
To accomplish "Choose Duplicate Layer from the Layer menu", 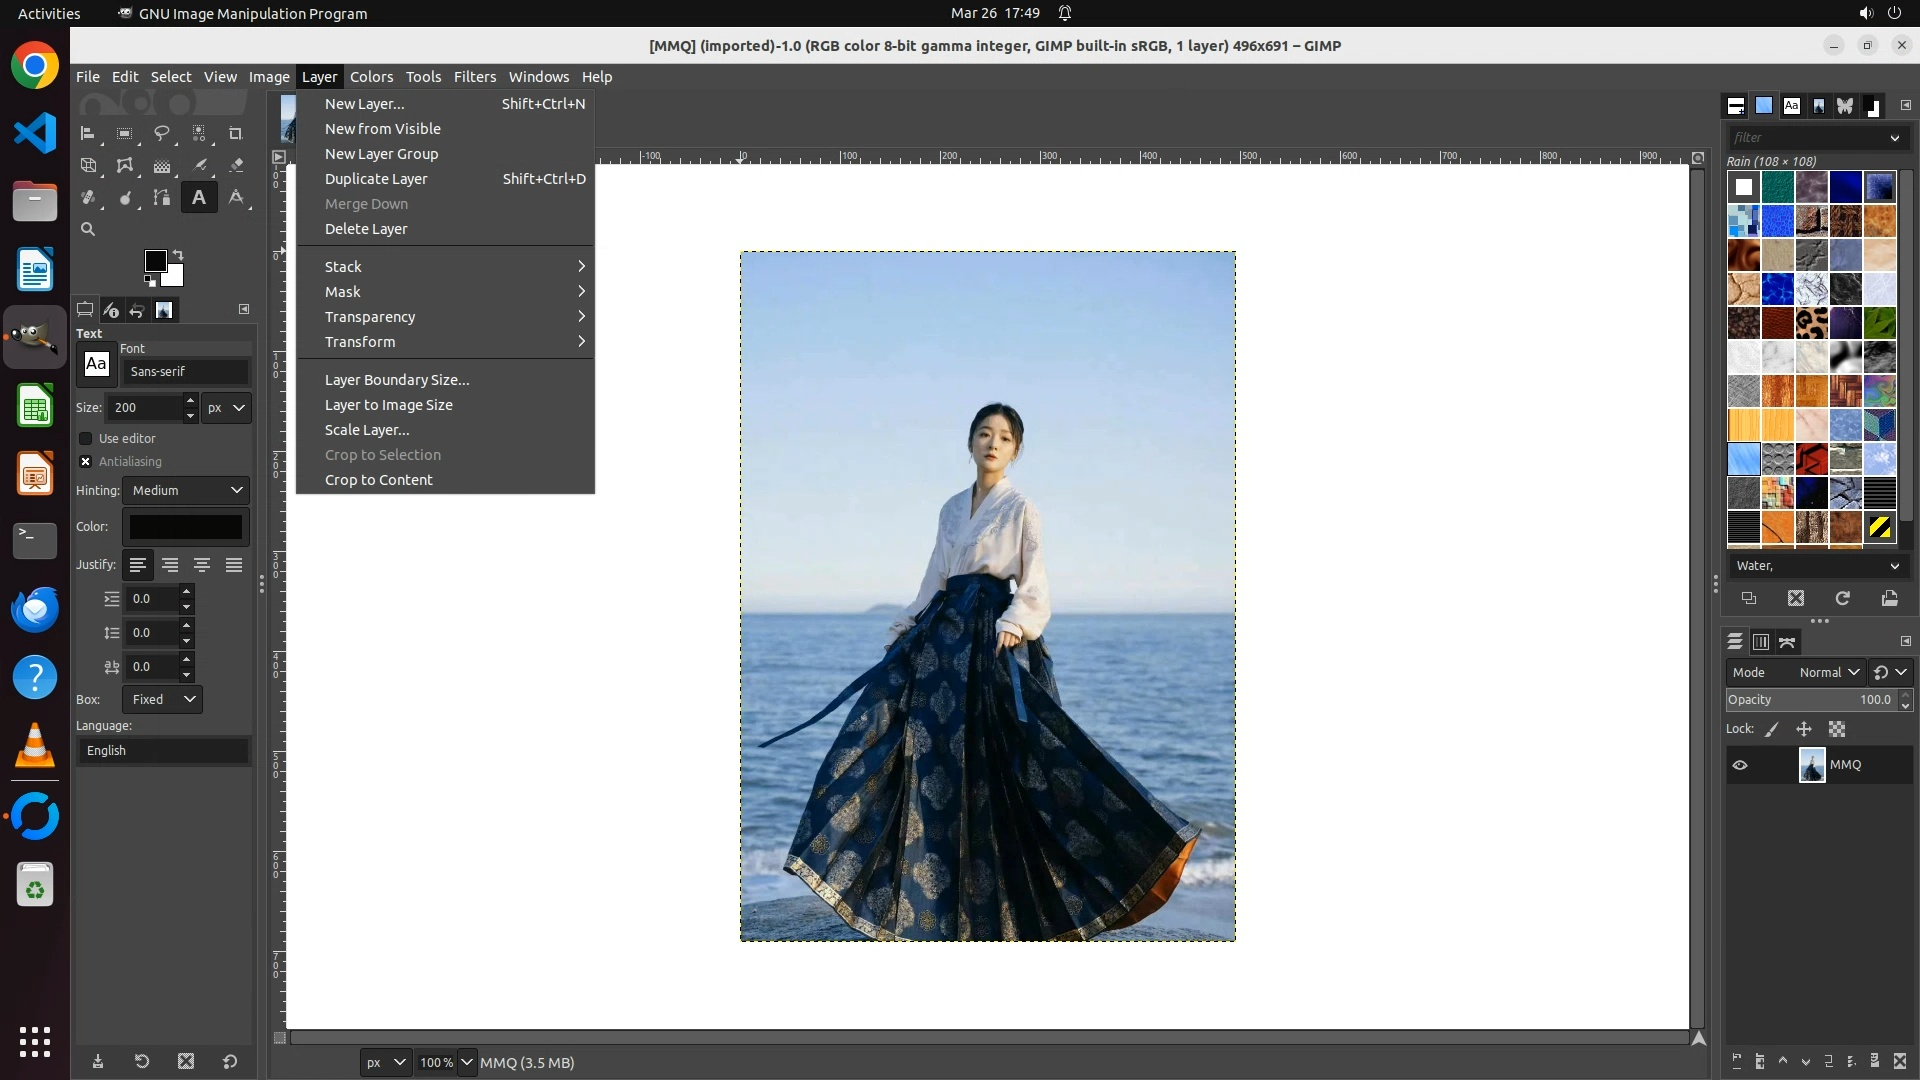I will click(376, 179).
